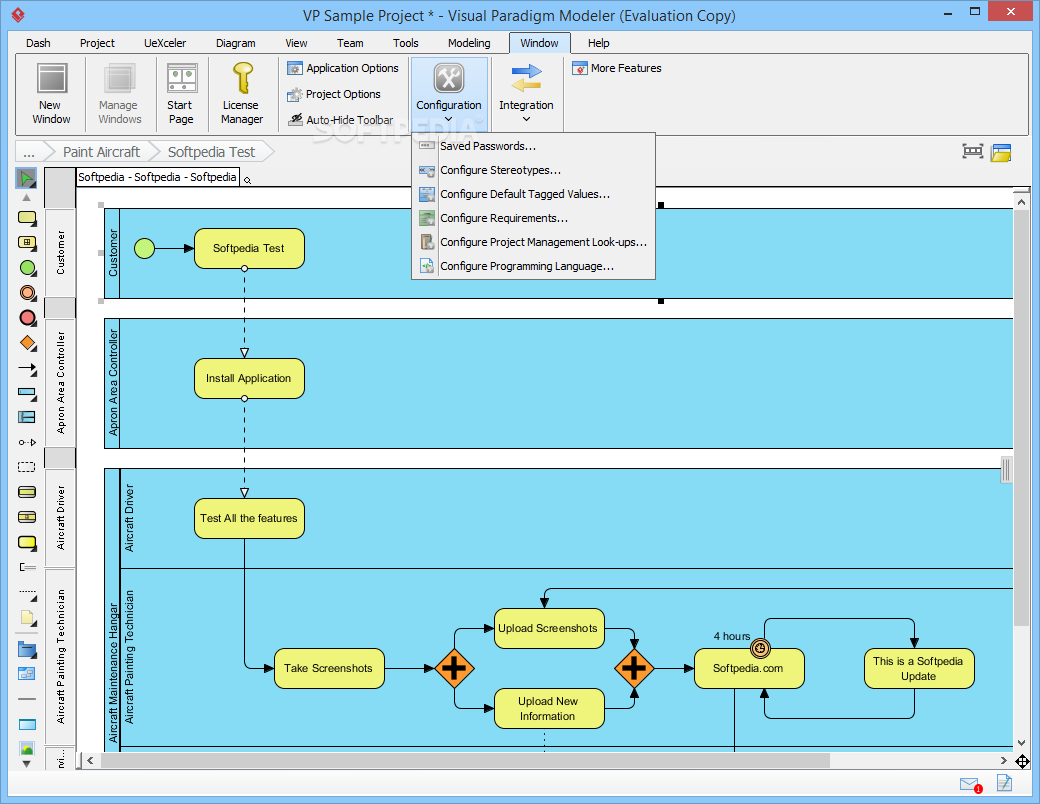
Task: Select the green start event circle in diagram
Action: pyautogui.click(x=145, y=249)
